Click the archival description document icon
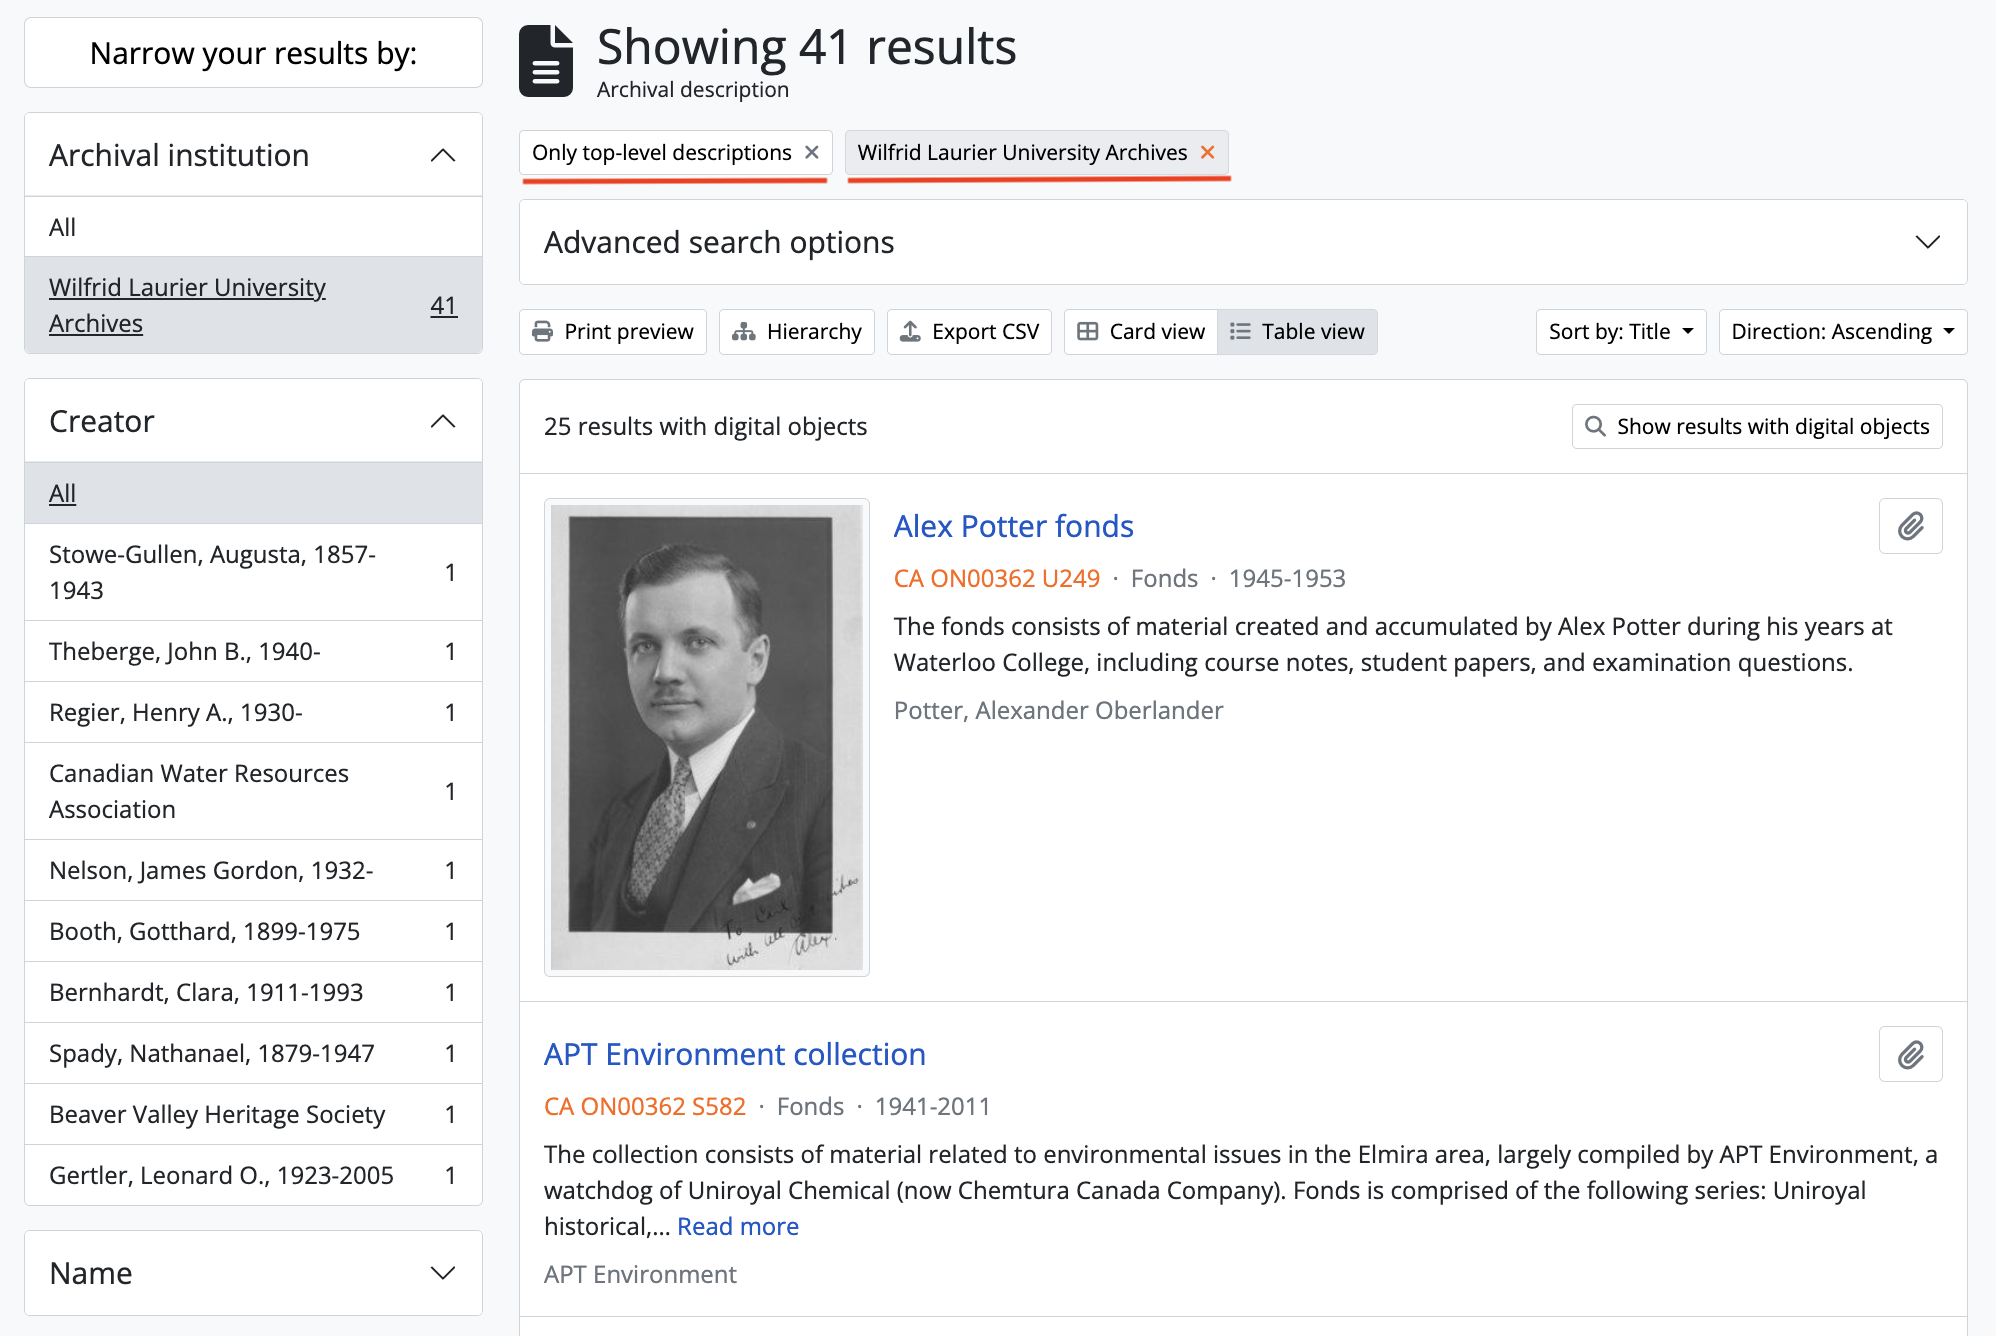1996x1336 pixels. coord(546,61)
